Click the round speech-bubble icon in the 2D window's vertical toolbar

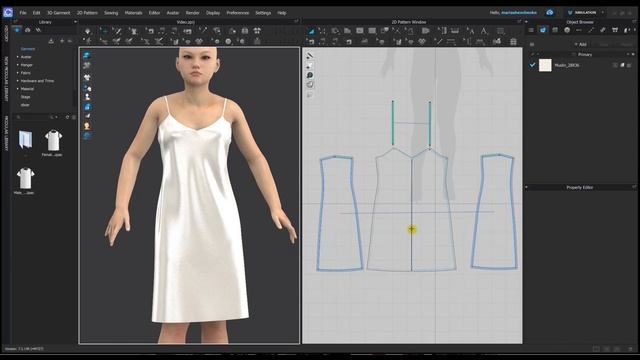point(310,75)
